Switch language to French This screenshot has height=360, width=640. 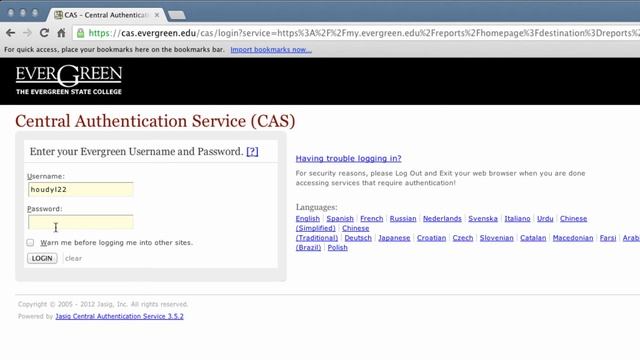pos(371,219)
